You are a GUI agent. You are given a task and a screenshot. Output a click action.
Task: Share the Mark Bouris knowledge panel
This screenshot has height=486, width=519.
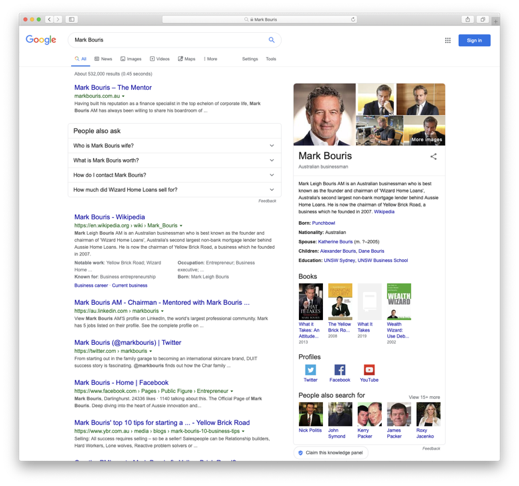(x=433, y=156)
